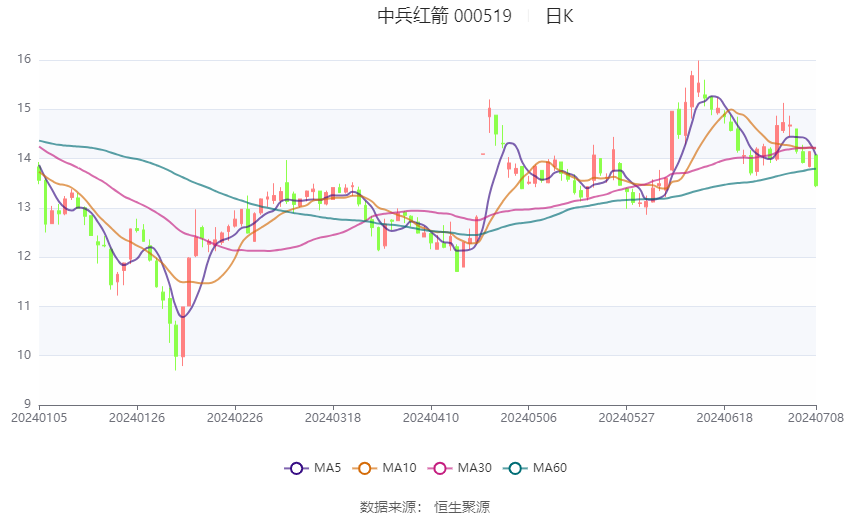
Task: Toggle the MA10 legend series
Action: pyautogui.click(x=385, y=468)
